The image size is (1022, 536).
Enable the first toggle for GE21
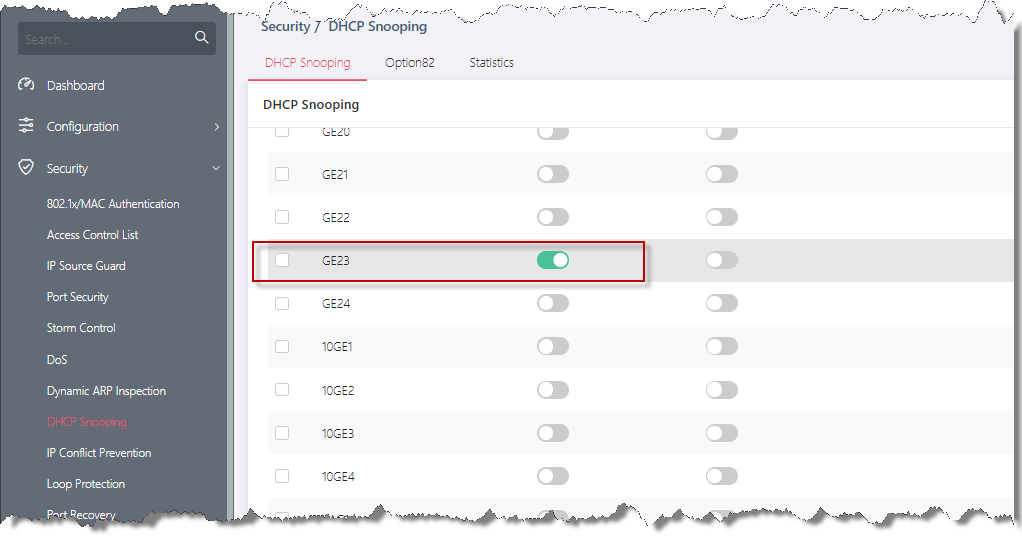(552, 174)
